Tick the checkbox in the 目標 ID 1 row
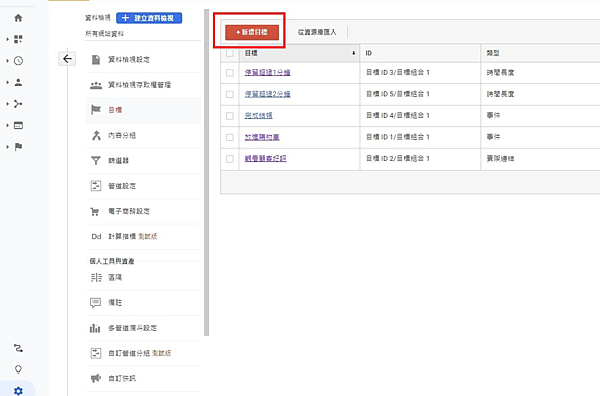 pos(230,137)
